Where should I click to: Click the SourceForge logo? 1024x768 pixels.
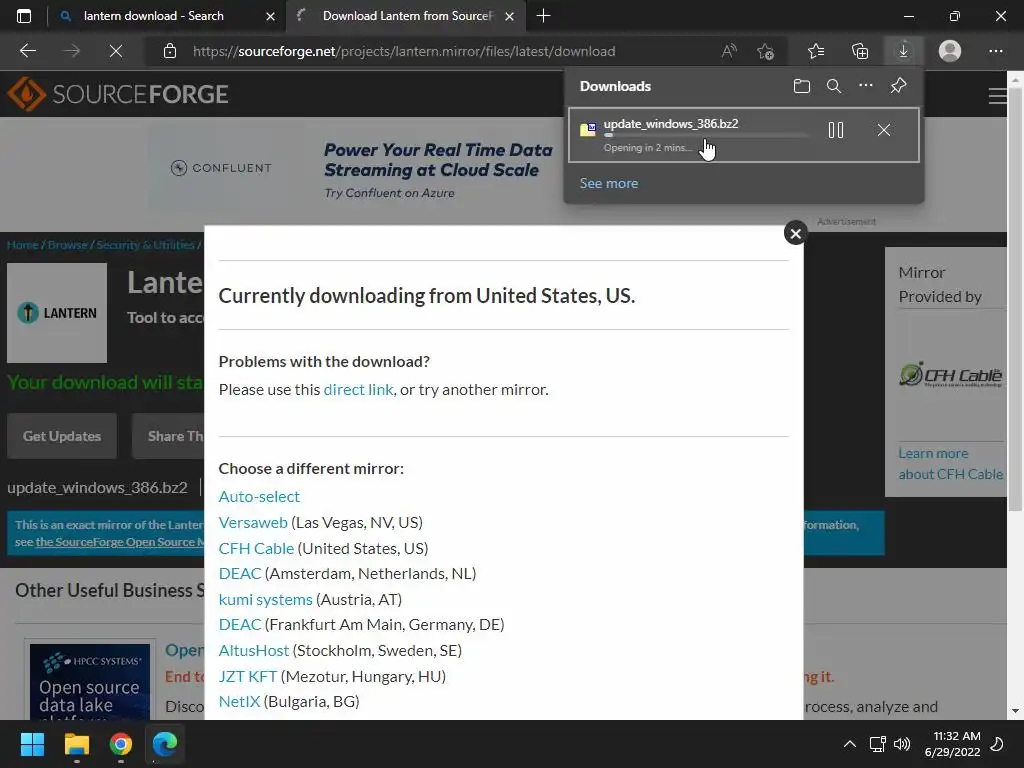click(118, 94)
